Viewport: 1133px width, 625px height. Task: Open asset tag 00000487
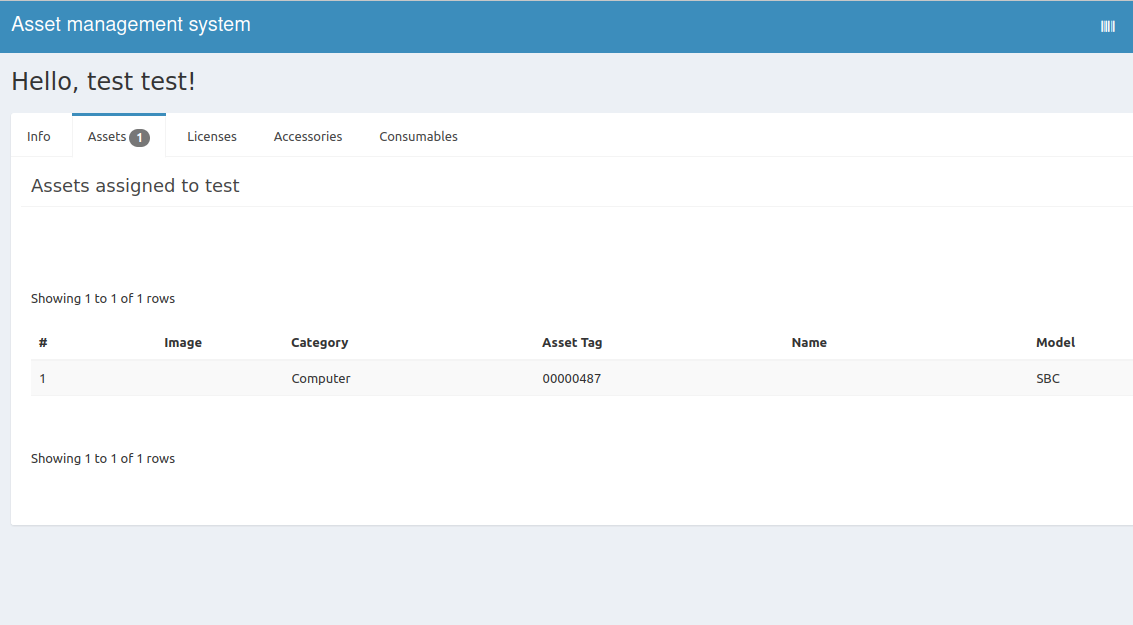pyautogui.click(x=570, y=378)
